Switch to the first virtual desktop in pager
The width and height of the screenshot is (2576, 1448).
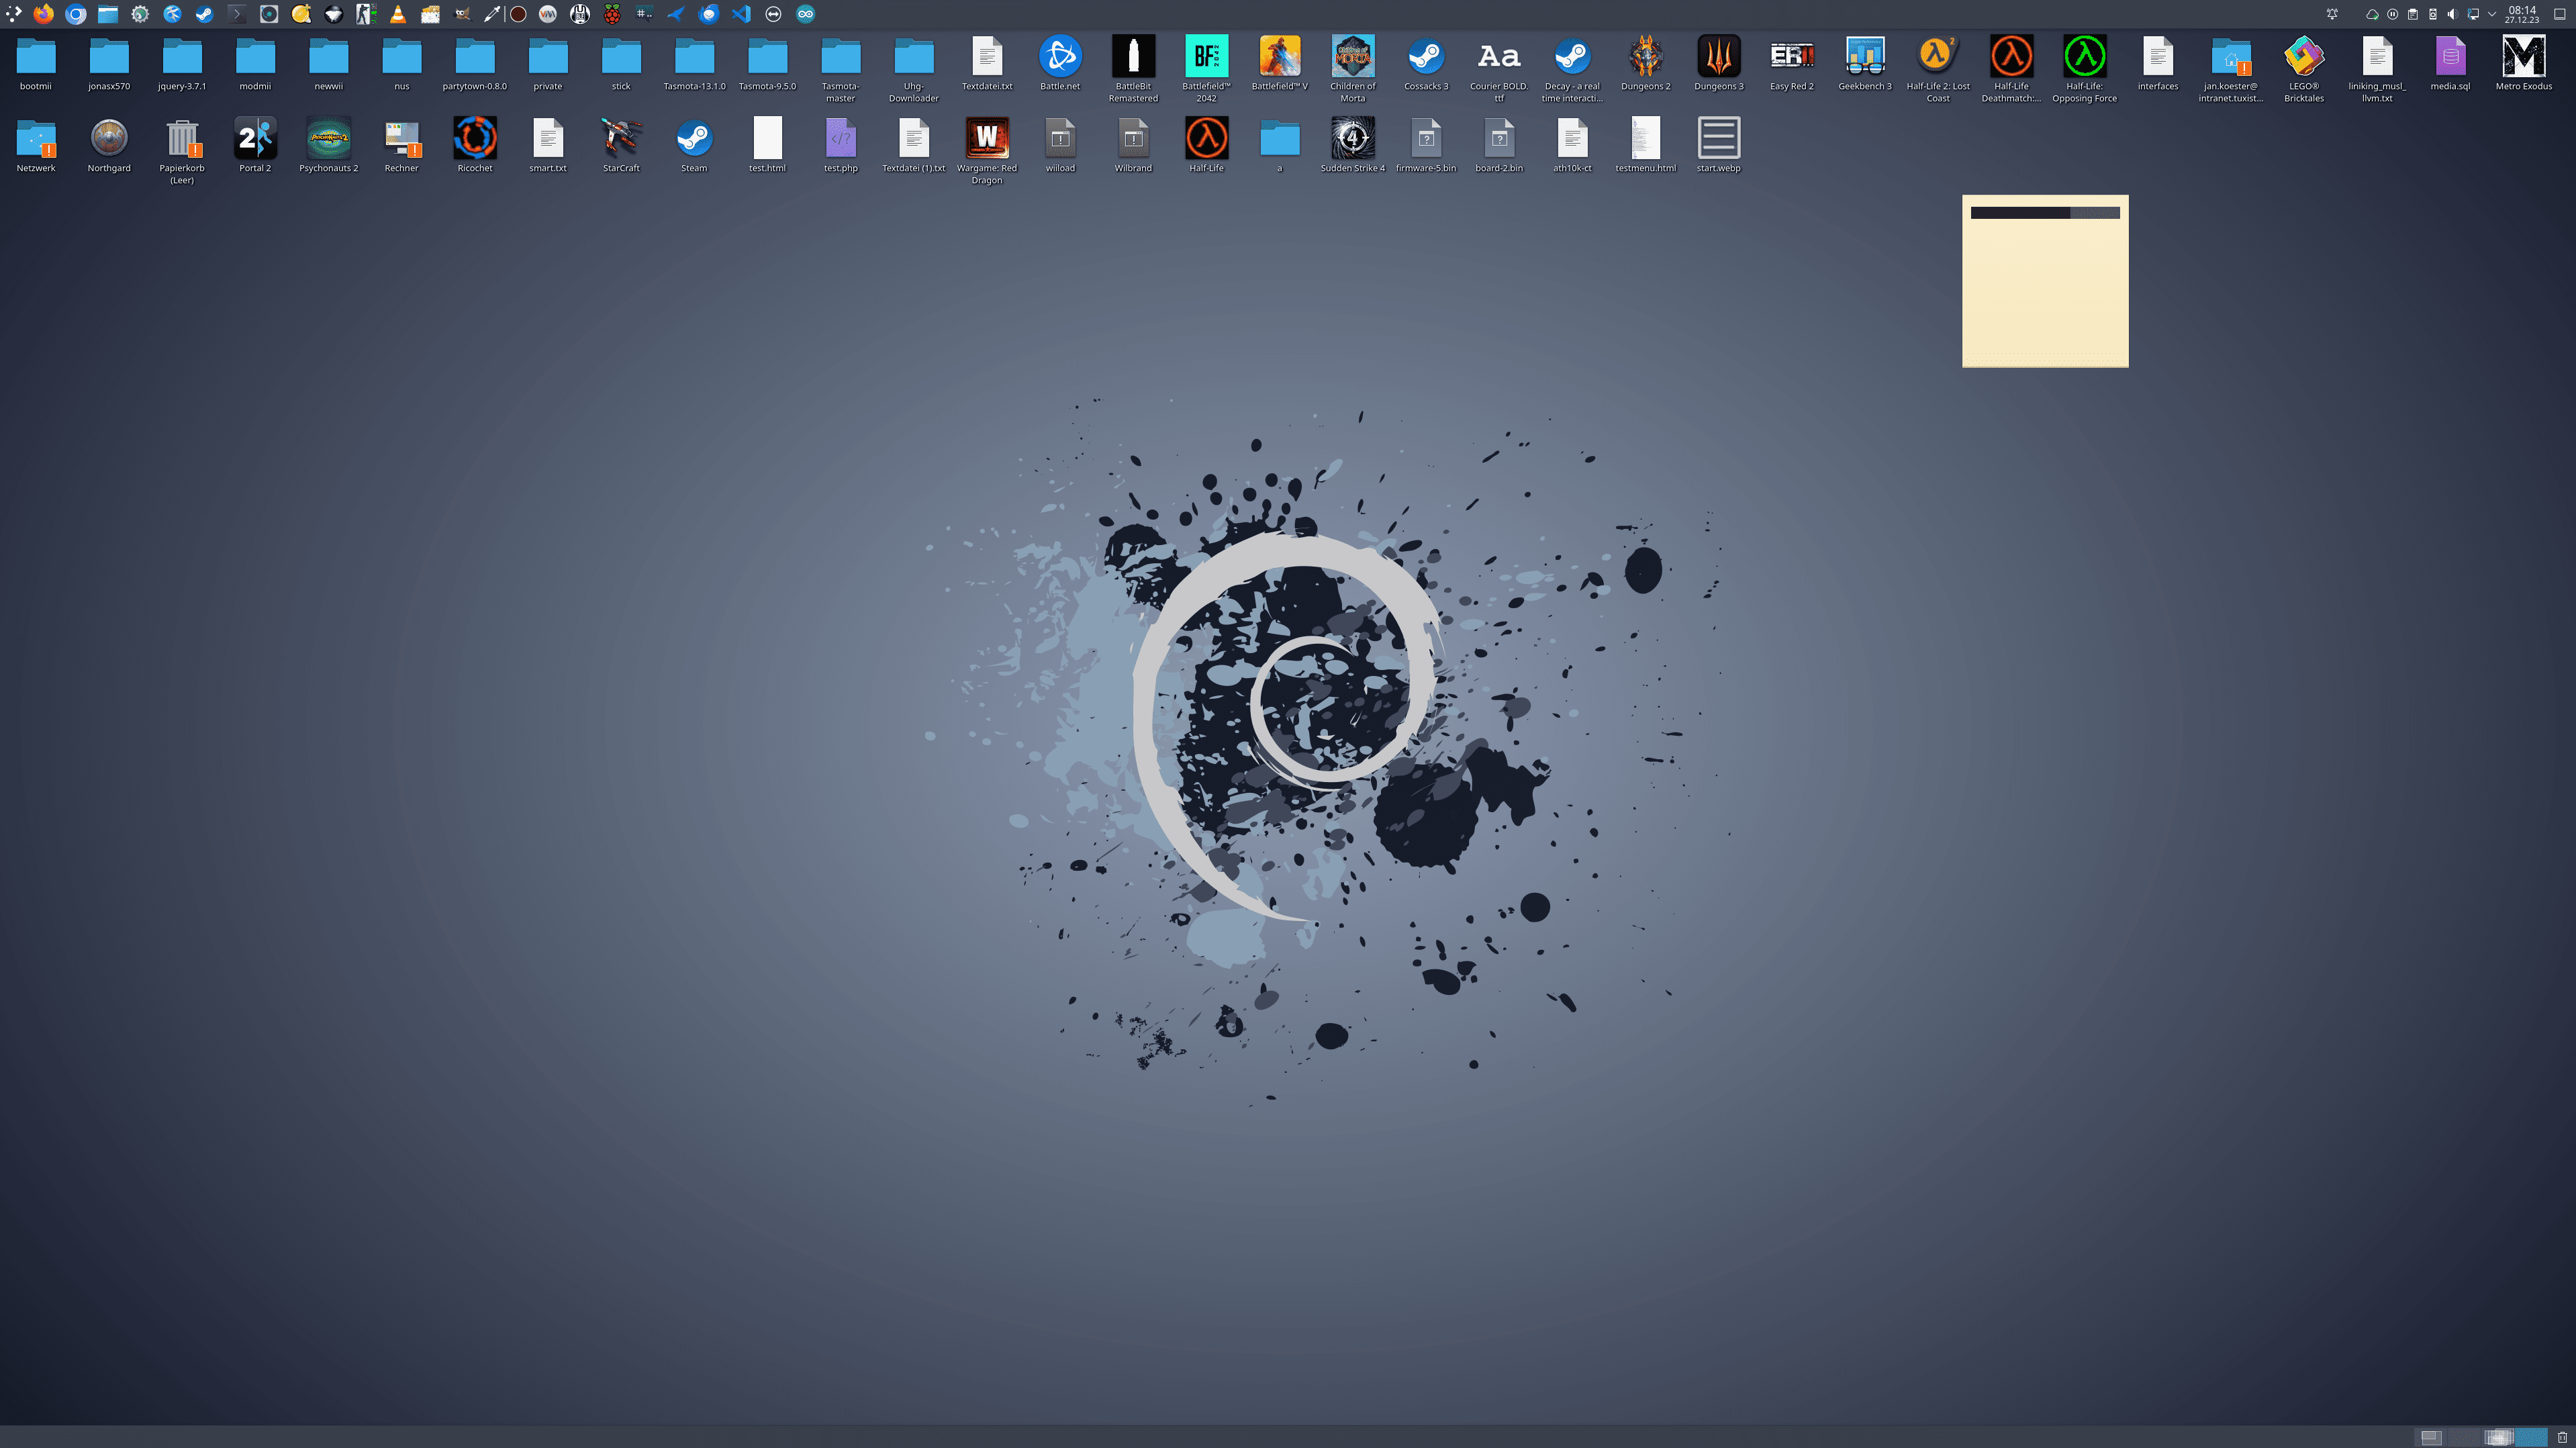[2431, 1437]
